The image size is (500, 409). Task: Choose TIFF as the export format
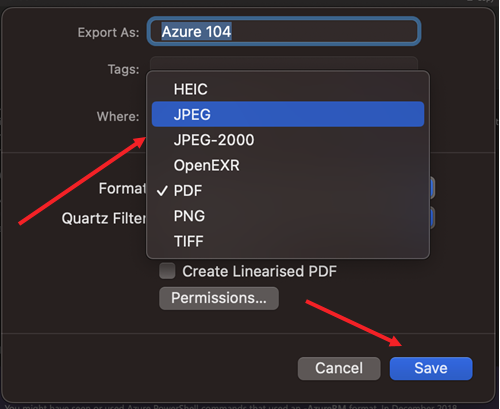[x=288, y=241]
